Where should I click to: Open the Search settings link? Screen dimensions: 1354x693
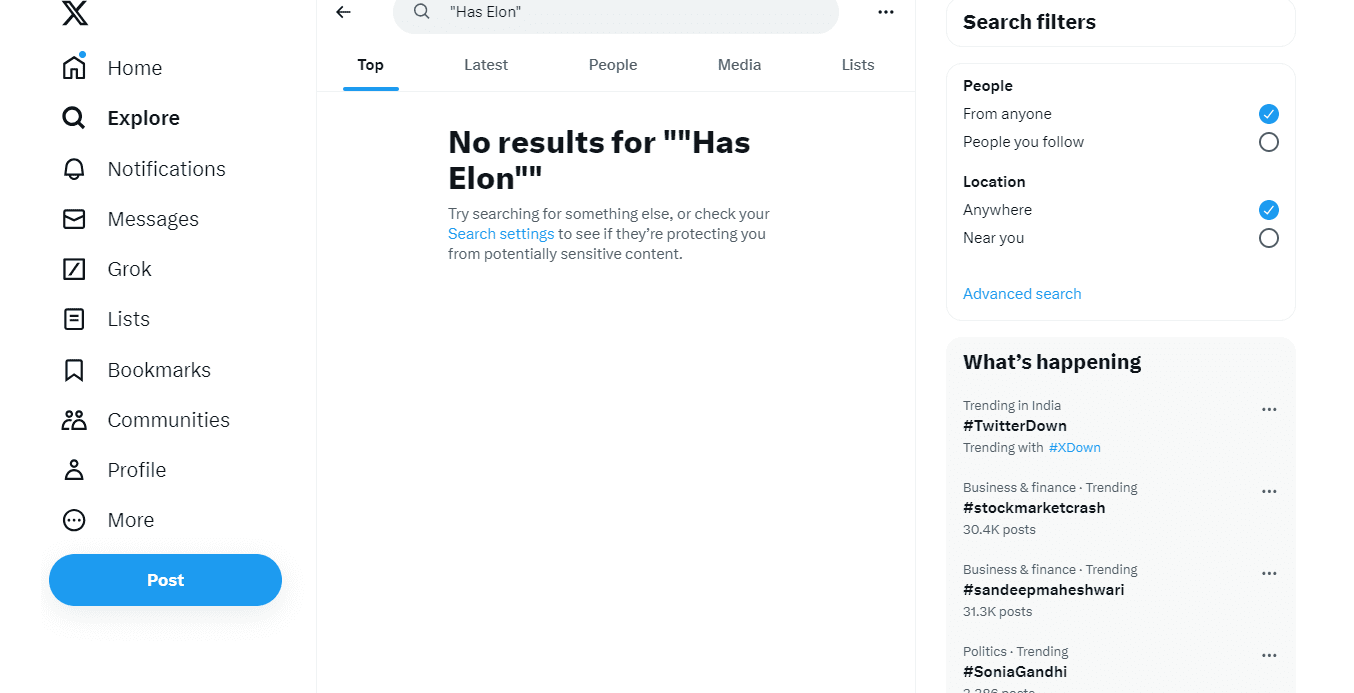501,234
